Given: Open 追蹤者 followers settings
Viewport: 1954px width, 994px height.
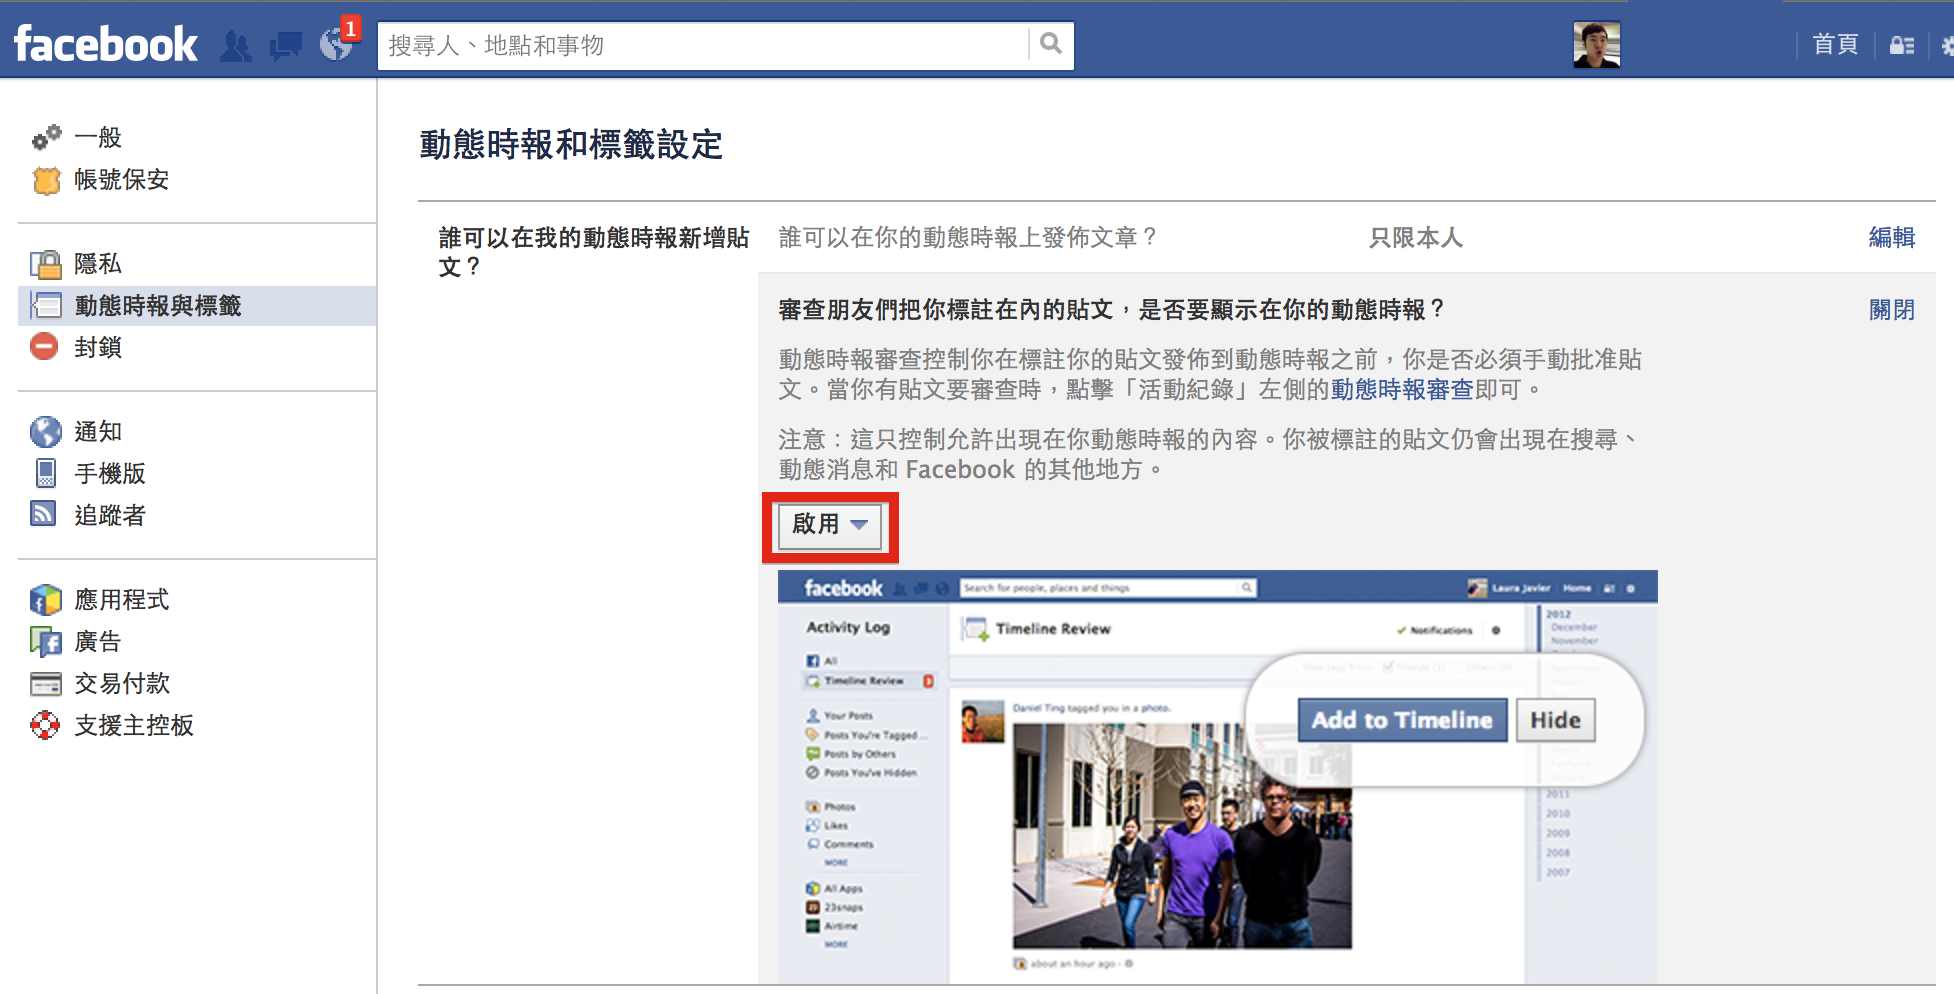Looking at the screenshot, I should point(110,515).
